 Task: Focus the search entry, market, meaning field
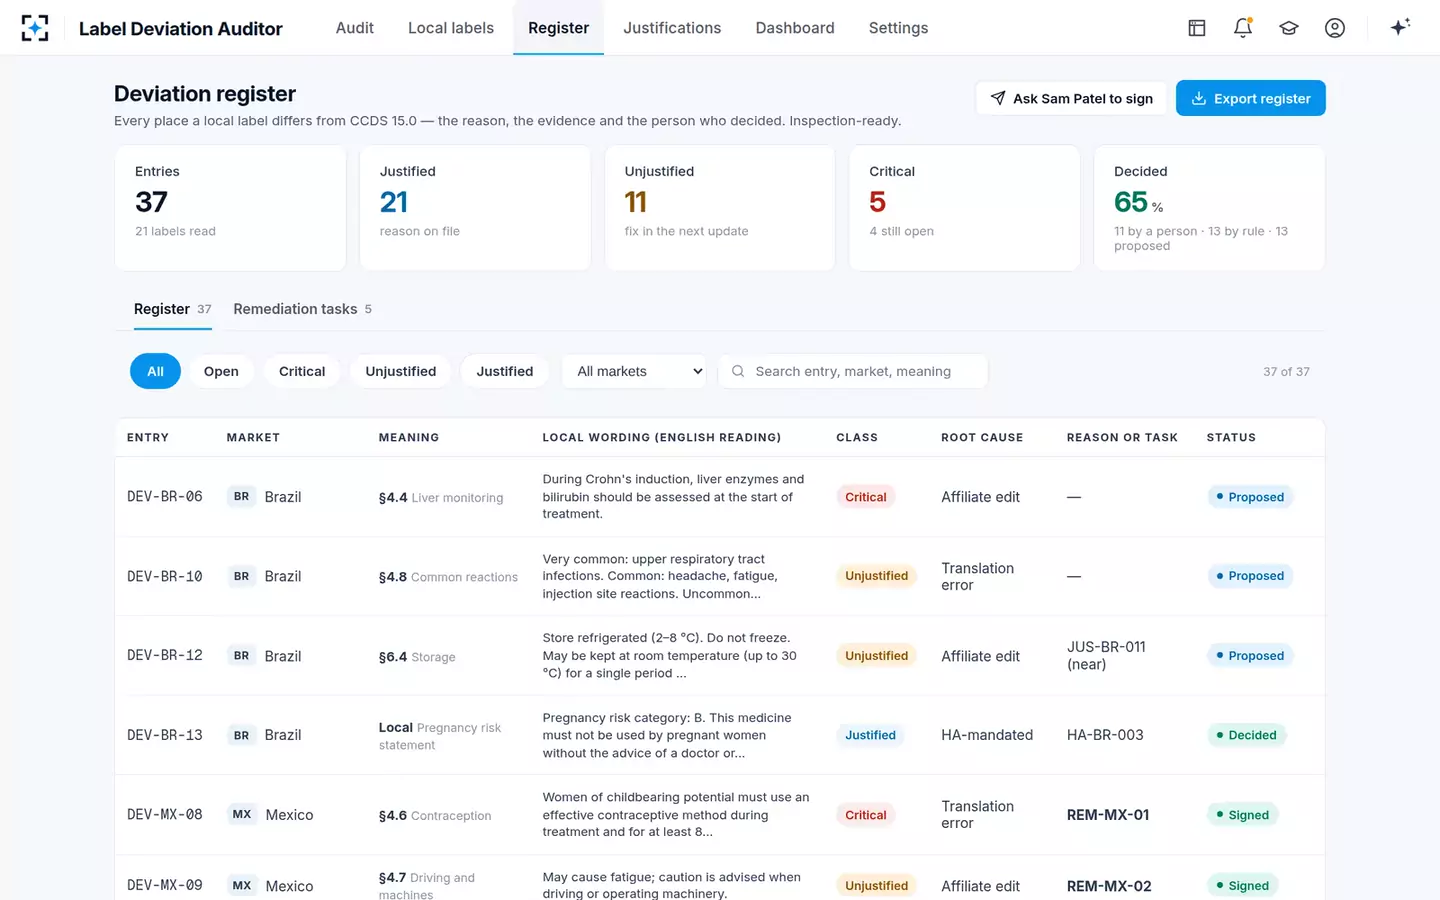[853, 371]
